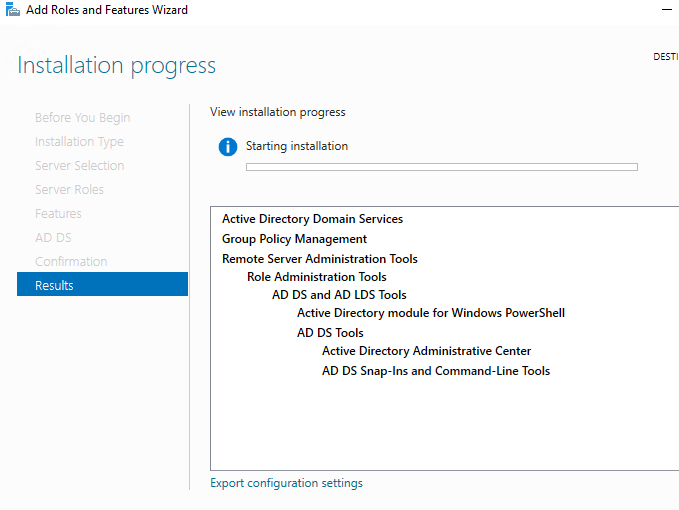
Task: Select AD DS step in sidebar
Action: coord(53,238)
